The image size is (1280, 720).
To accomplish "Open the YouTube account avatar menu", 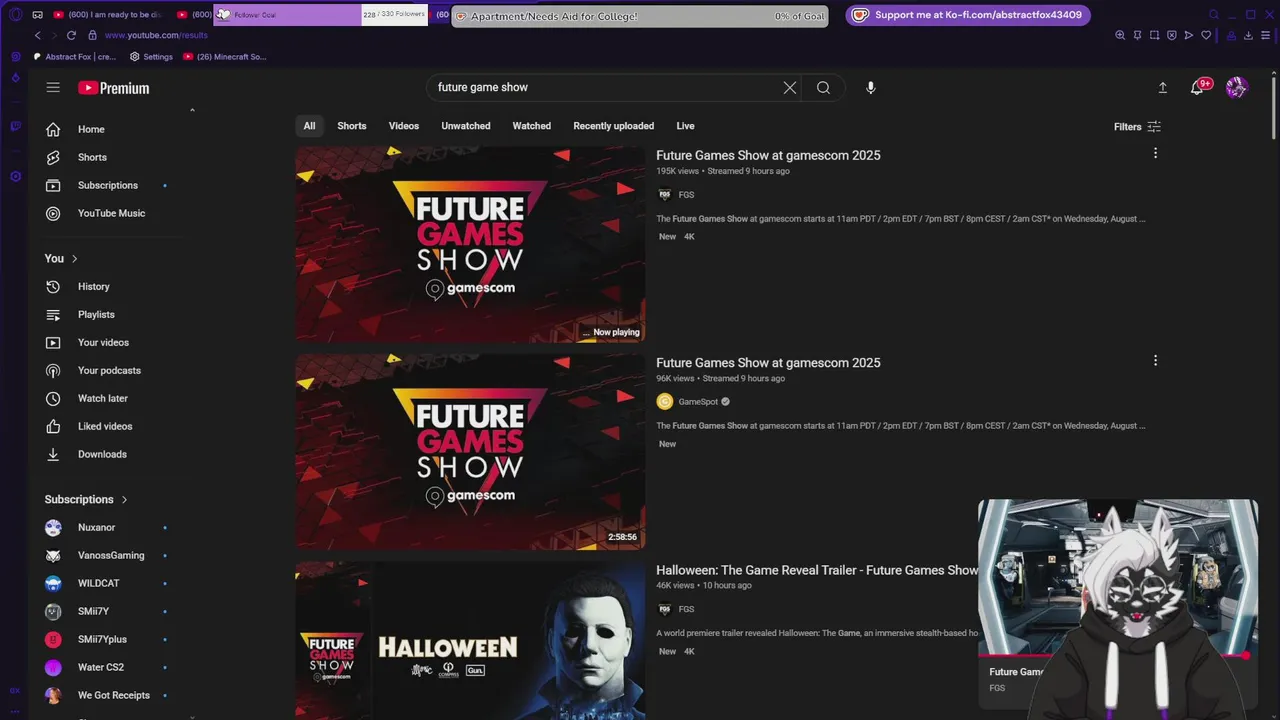I will click(1237, 88).
